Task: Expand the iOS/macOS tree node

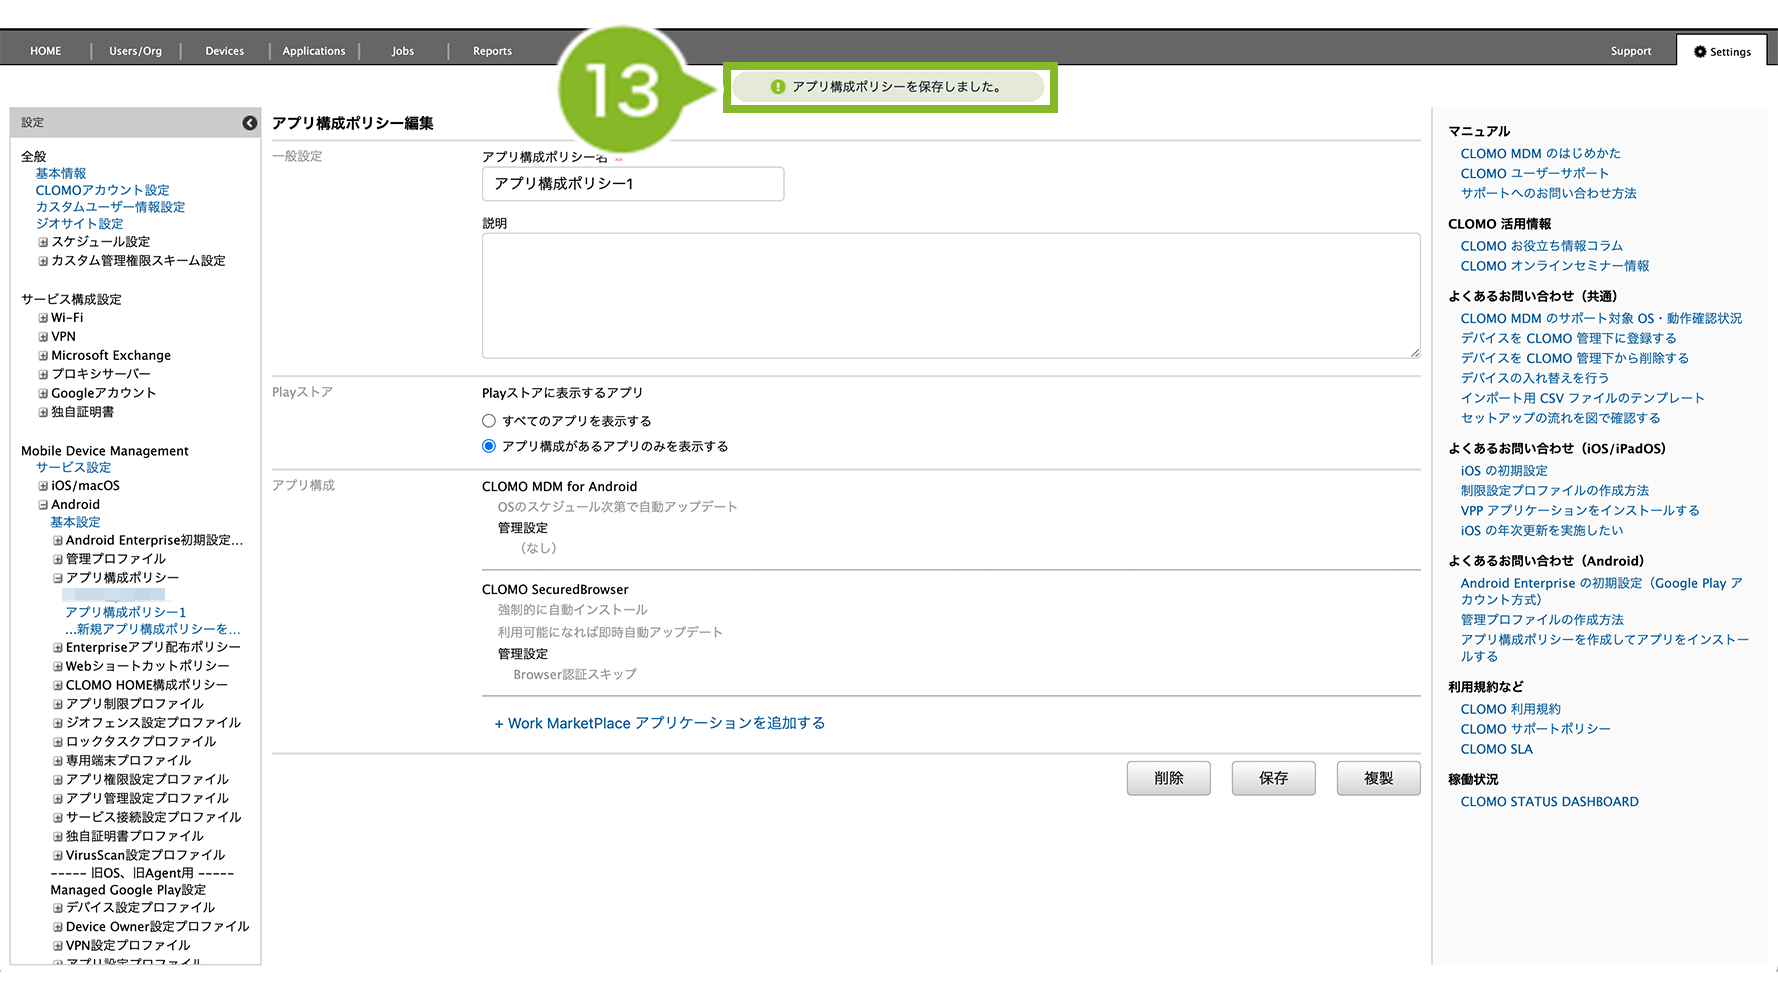Action: point(43,486)
